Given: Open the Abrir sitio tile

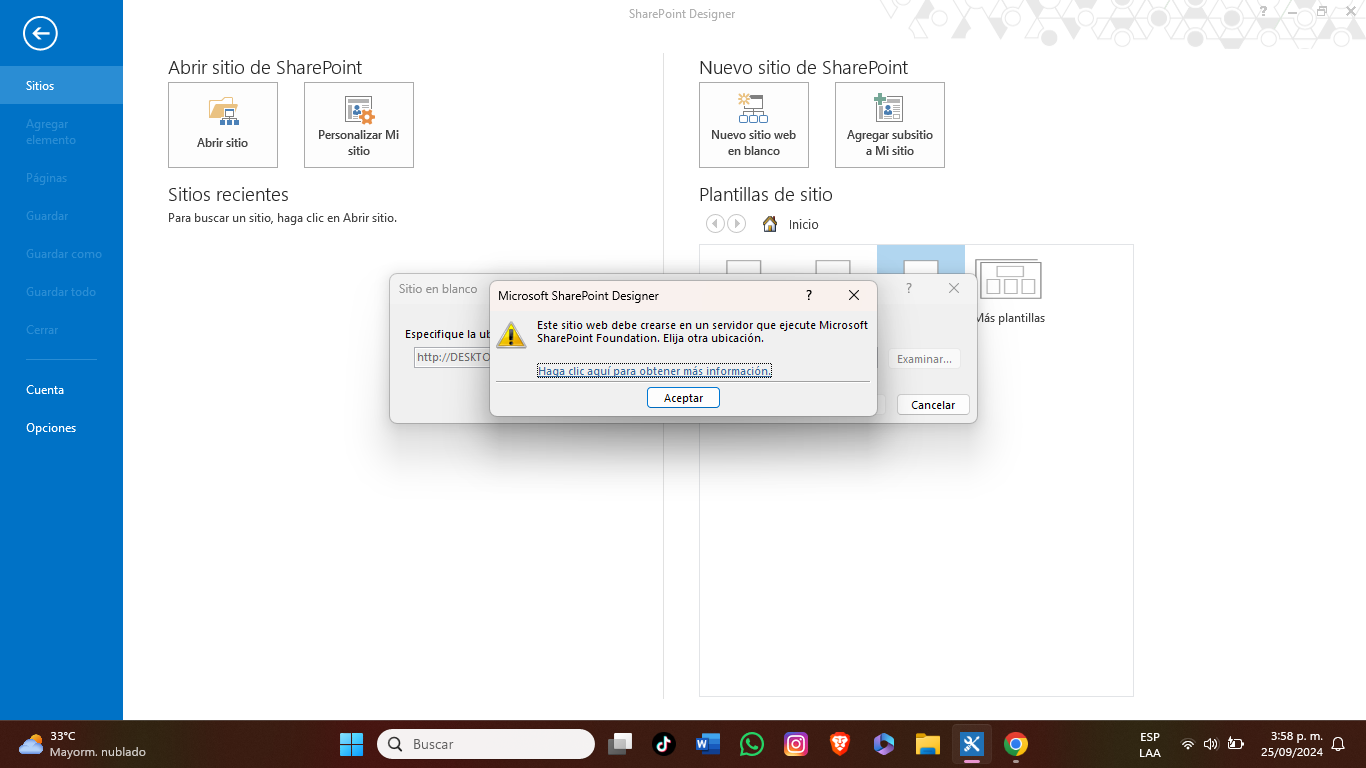Looking at the screenshot, I should point(223,125).
